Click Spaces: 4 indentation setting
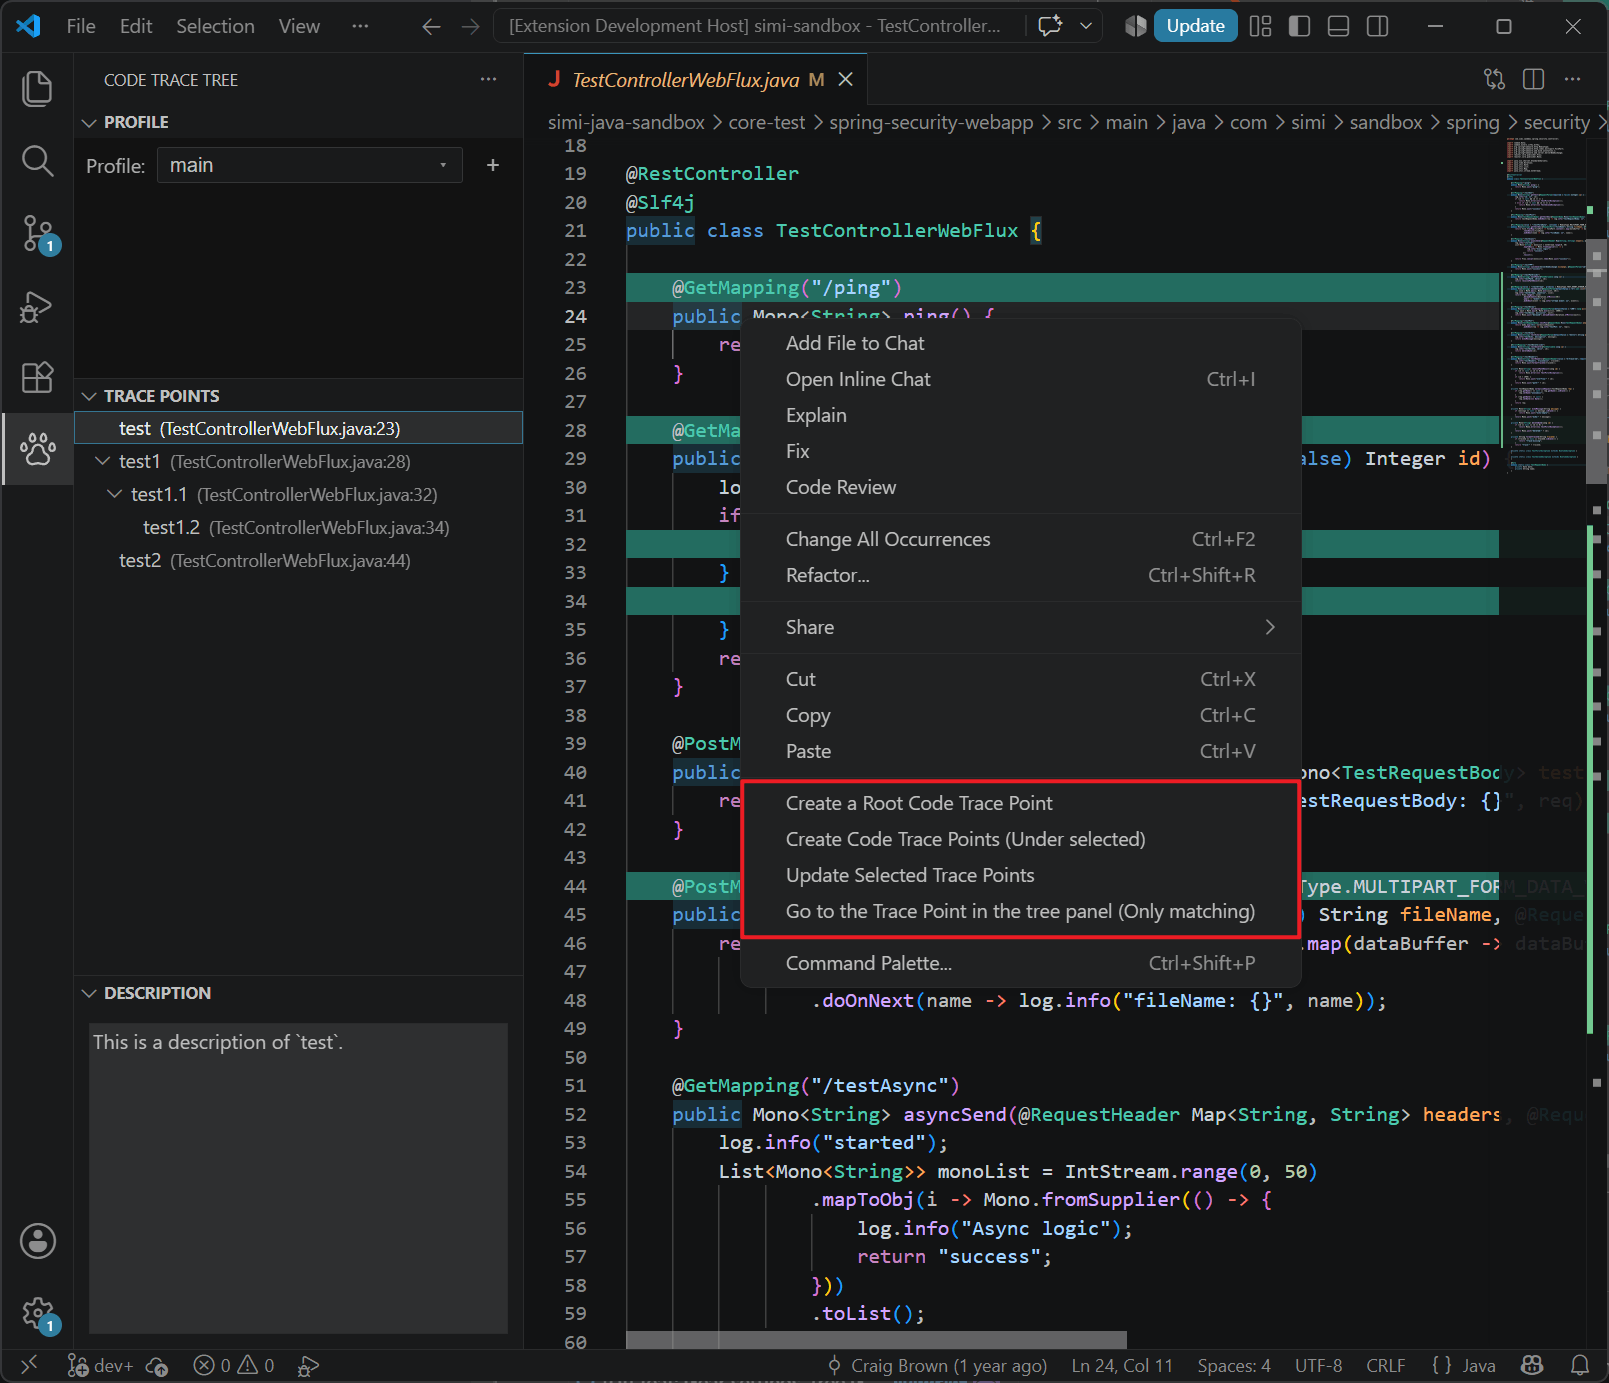 (x=1234, y=1365)
